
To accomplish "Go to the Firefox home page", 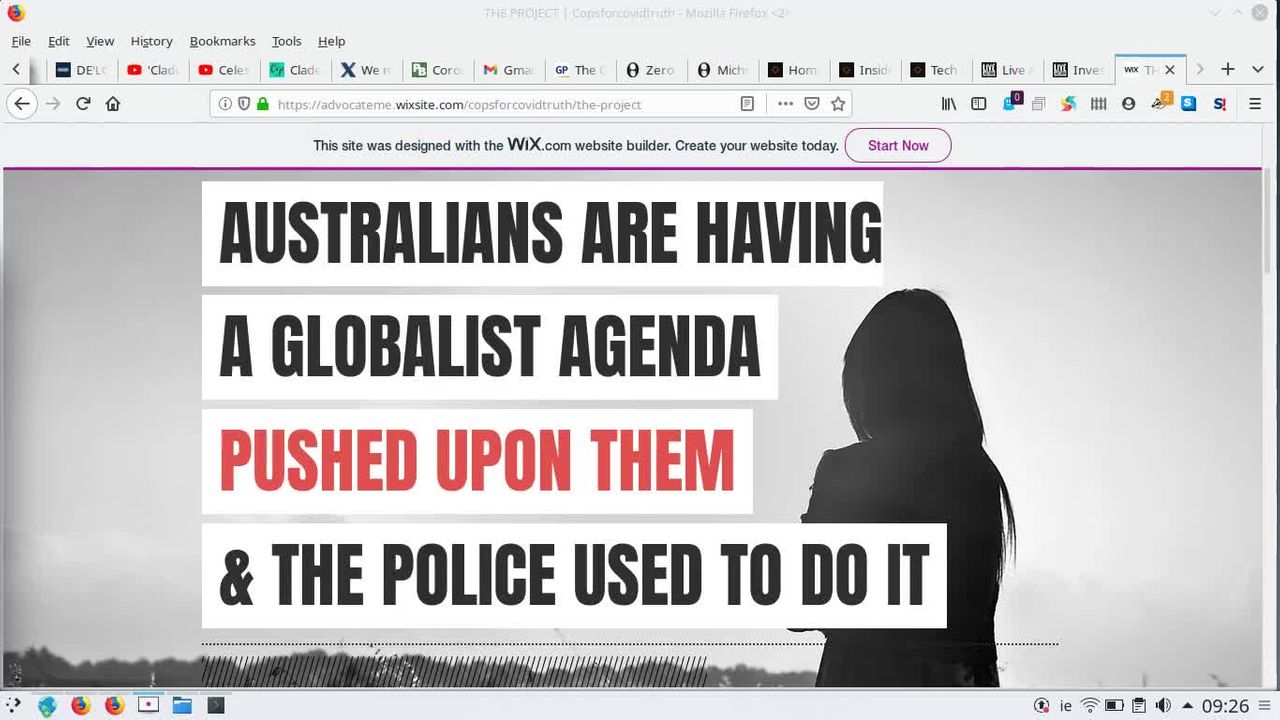I will pyautogui.click(x=113, y=104).
